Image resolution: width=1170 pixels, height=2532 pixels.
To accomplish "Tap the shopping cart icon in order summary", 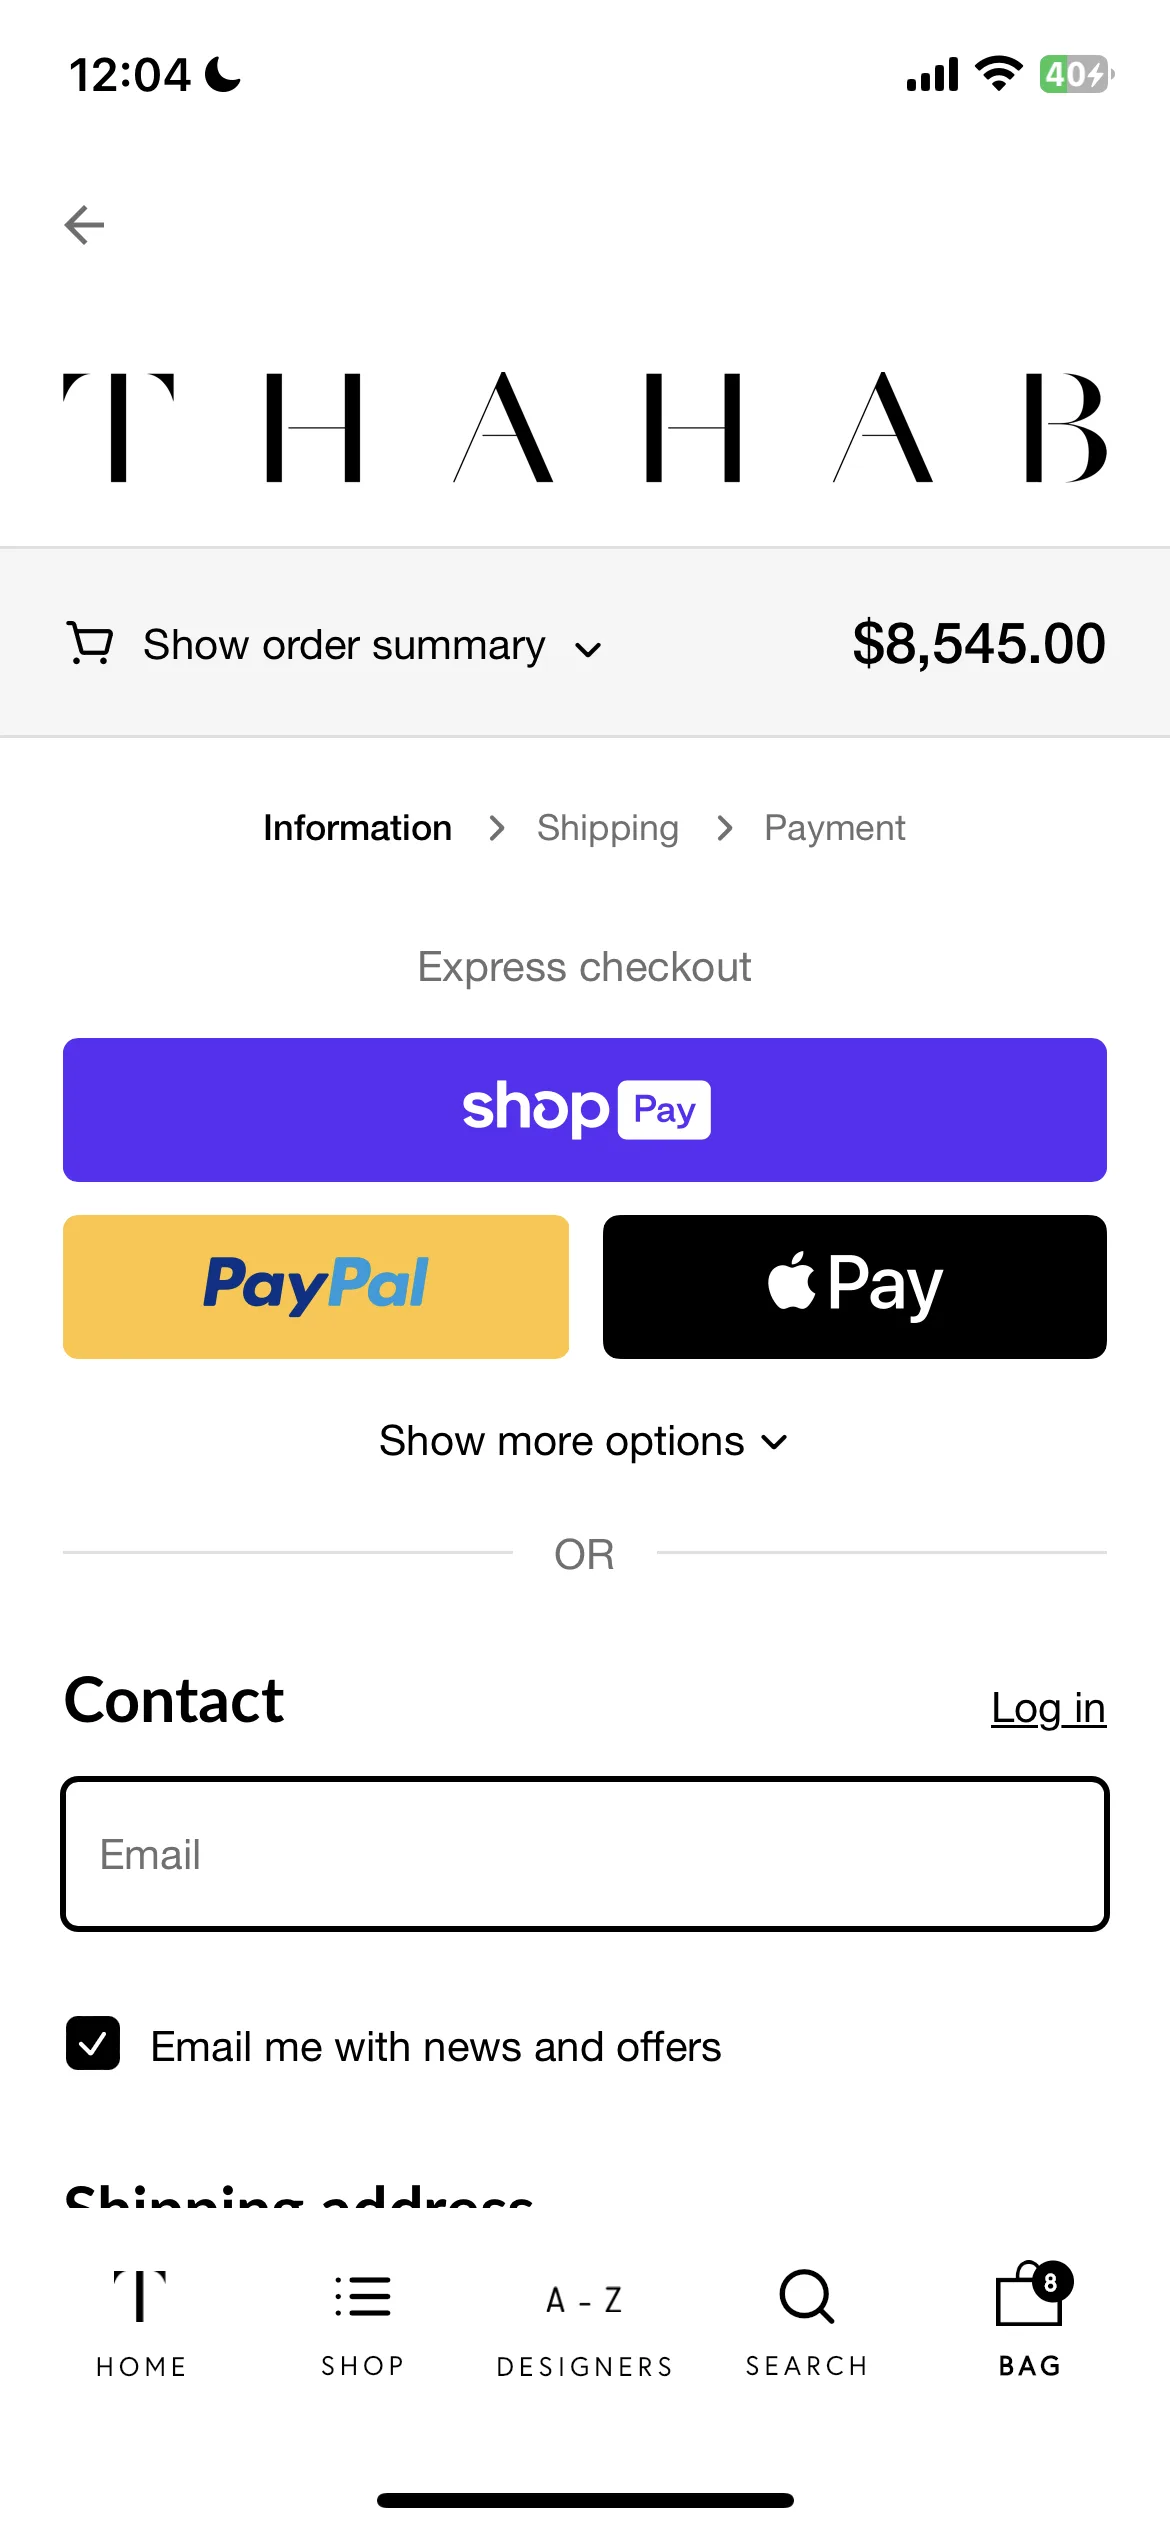I will point(89,643).
